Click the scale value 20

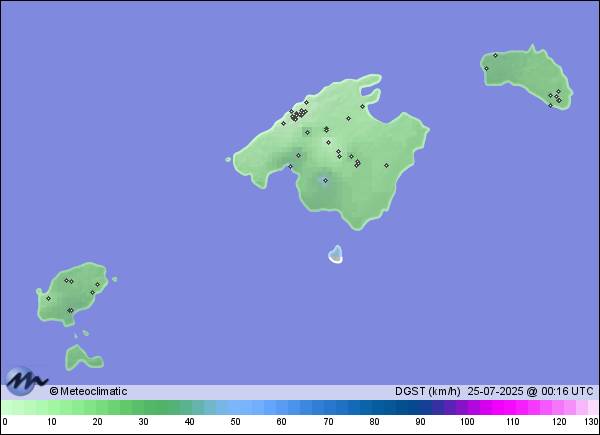coord(97,422)
